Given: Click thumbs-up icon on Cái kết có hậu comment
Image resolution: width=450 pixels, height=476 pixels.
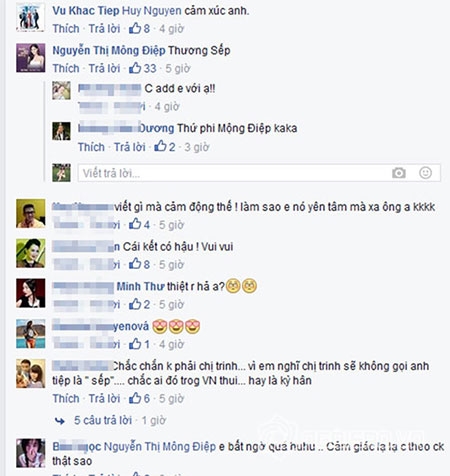Looking at the screenshot, I should [x=135, y=264].
